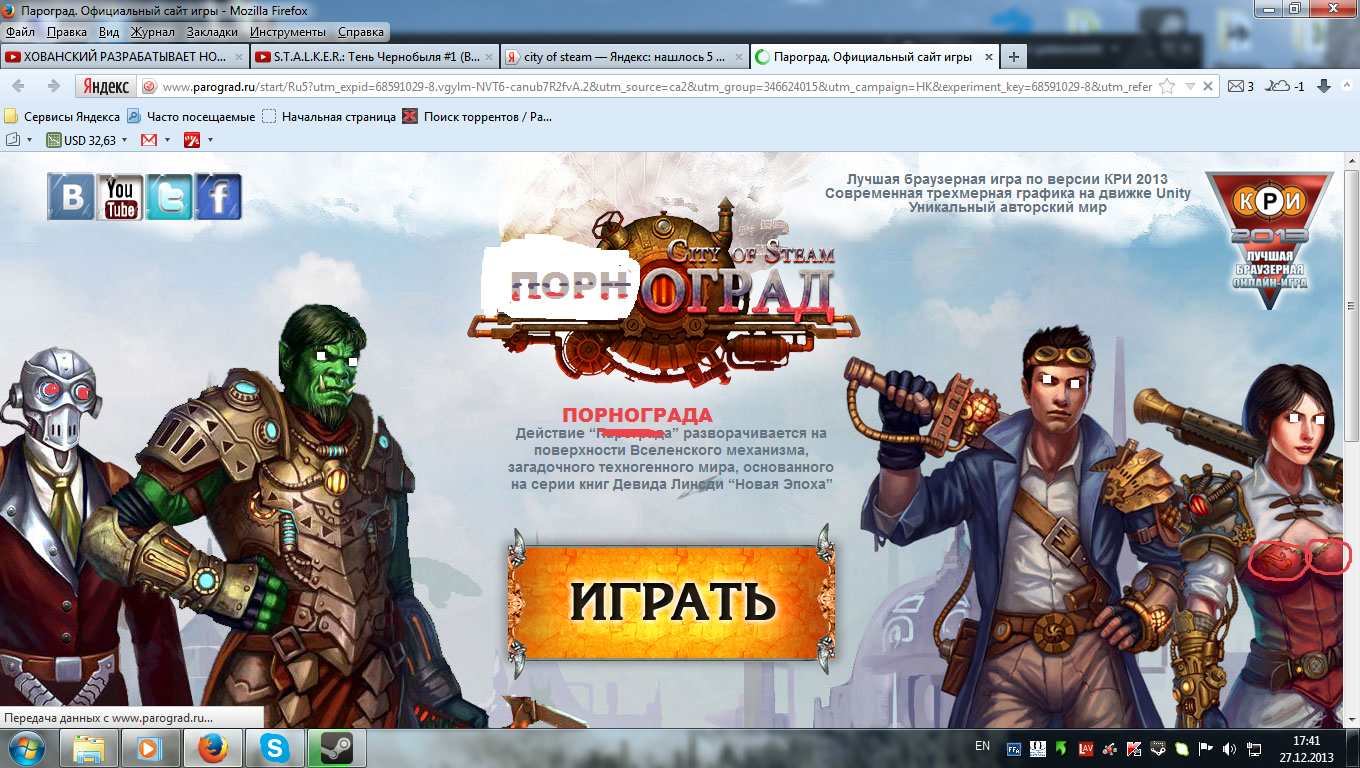Click the Kaspersky tray icon

[1134, 747]
